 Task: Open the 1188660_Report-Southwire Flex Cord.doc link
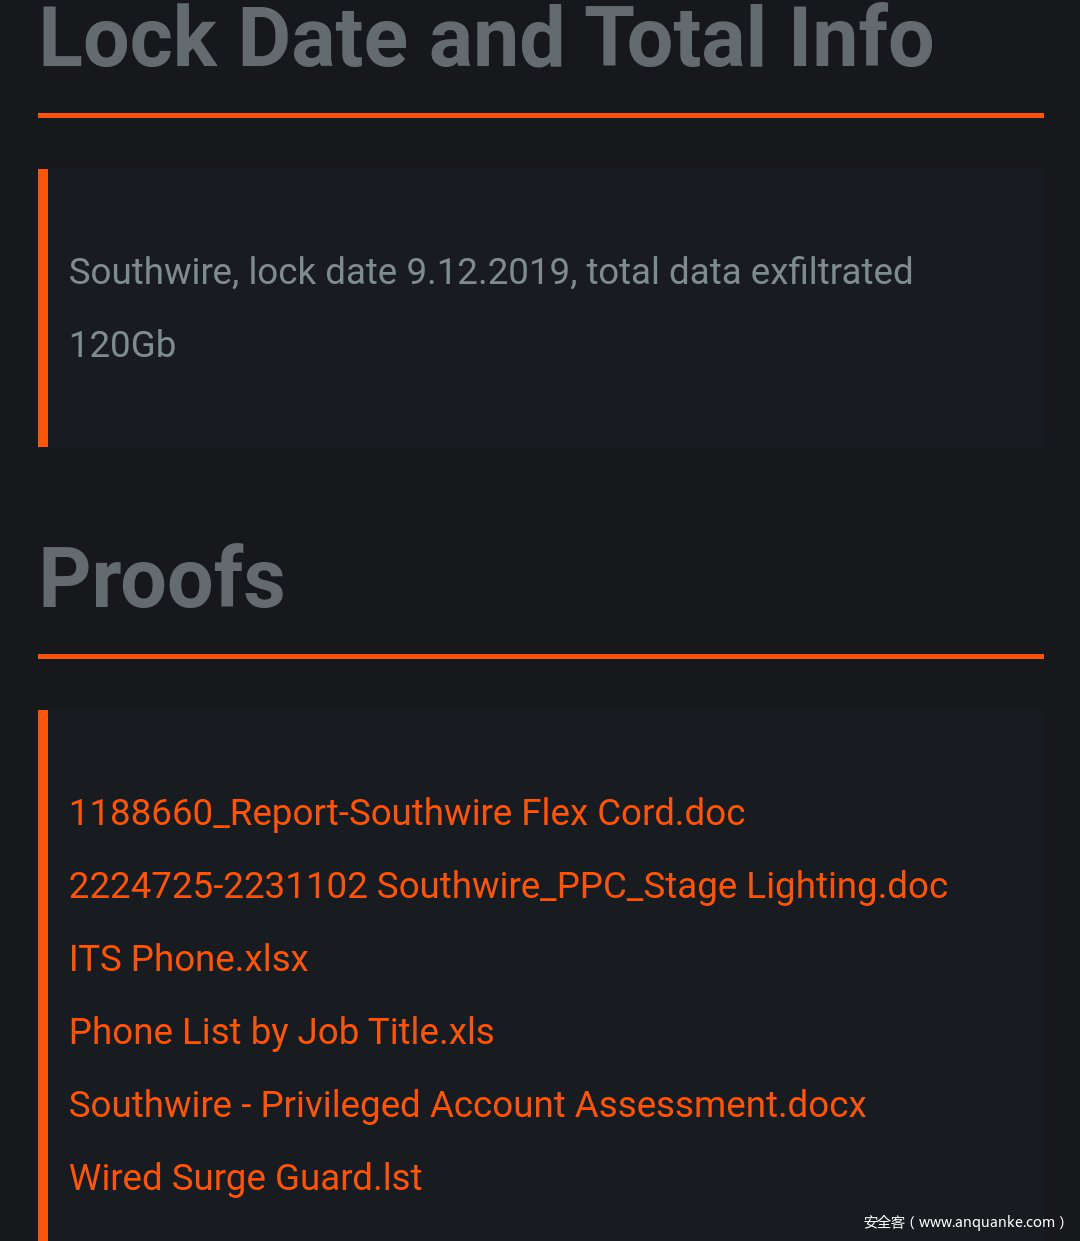coord(407,813)
